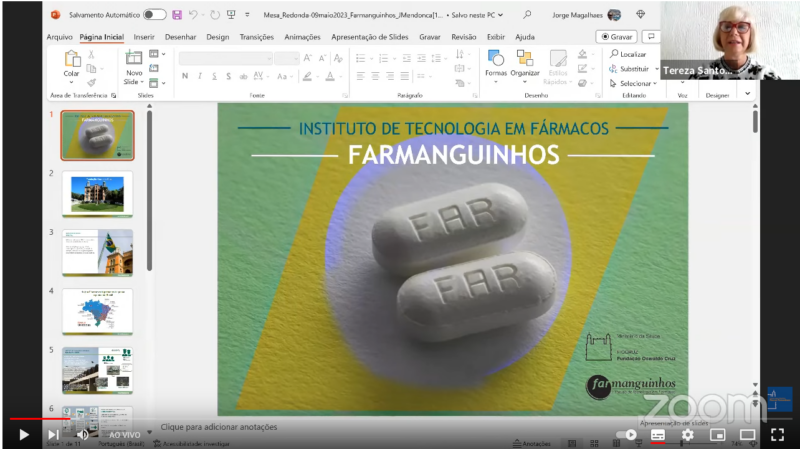Click the Gravar button
This screenshot has width=800, height=449.
click(x=616, y=37)
